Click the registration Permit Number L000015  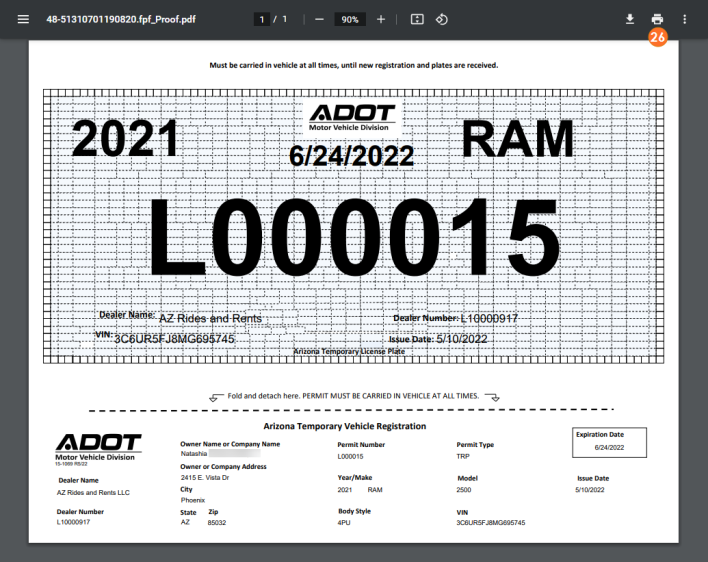(x=350, y=456)
